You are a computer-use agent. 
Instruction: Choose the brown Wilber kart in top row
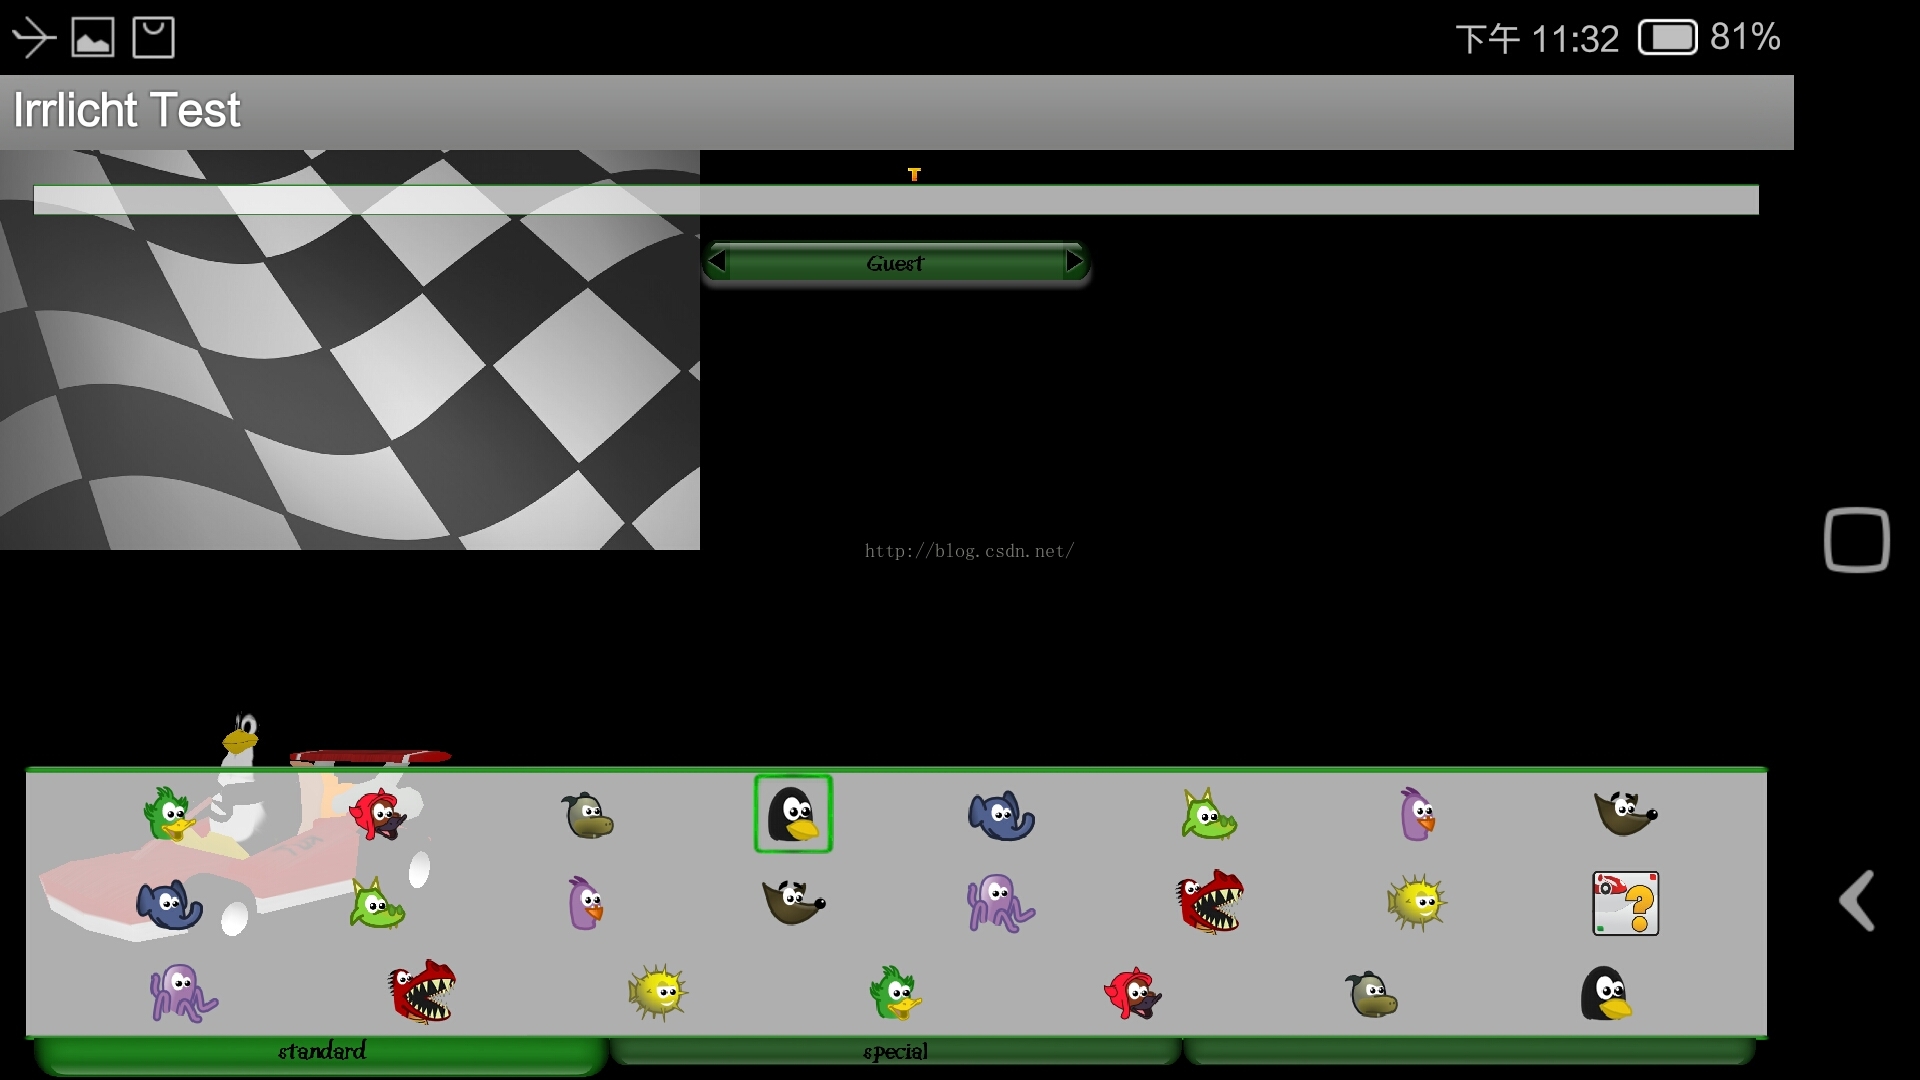[1625, 813]
